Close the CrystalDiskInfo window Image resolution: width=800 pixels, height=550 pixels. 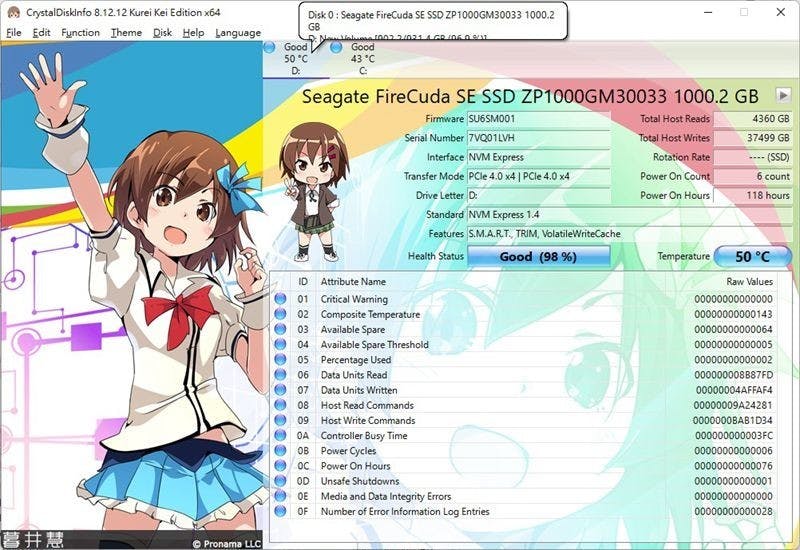[781, 12]
